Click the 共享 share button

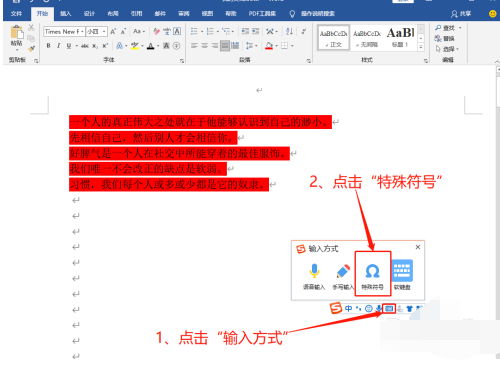461,14
